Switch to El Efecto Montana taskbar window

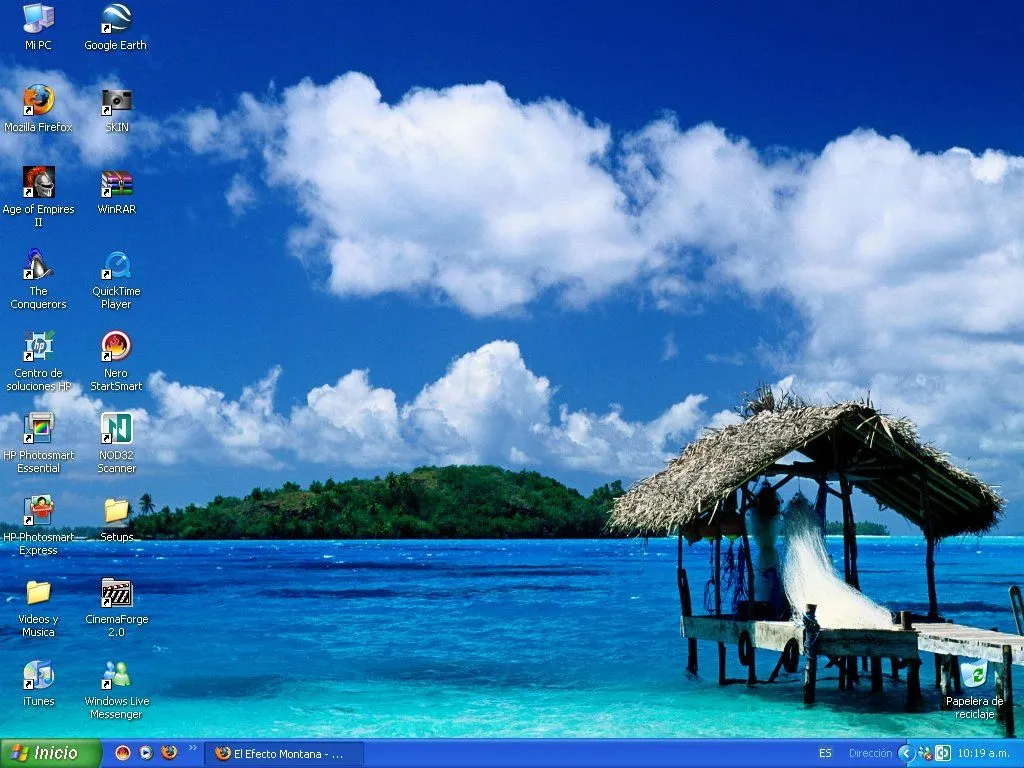pos(284,753)
